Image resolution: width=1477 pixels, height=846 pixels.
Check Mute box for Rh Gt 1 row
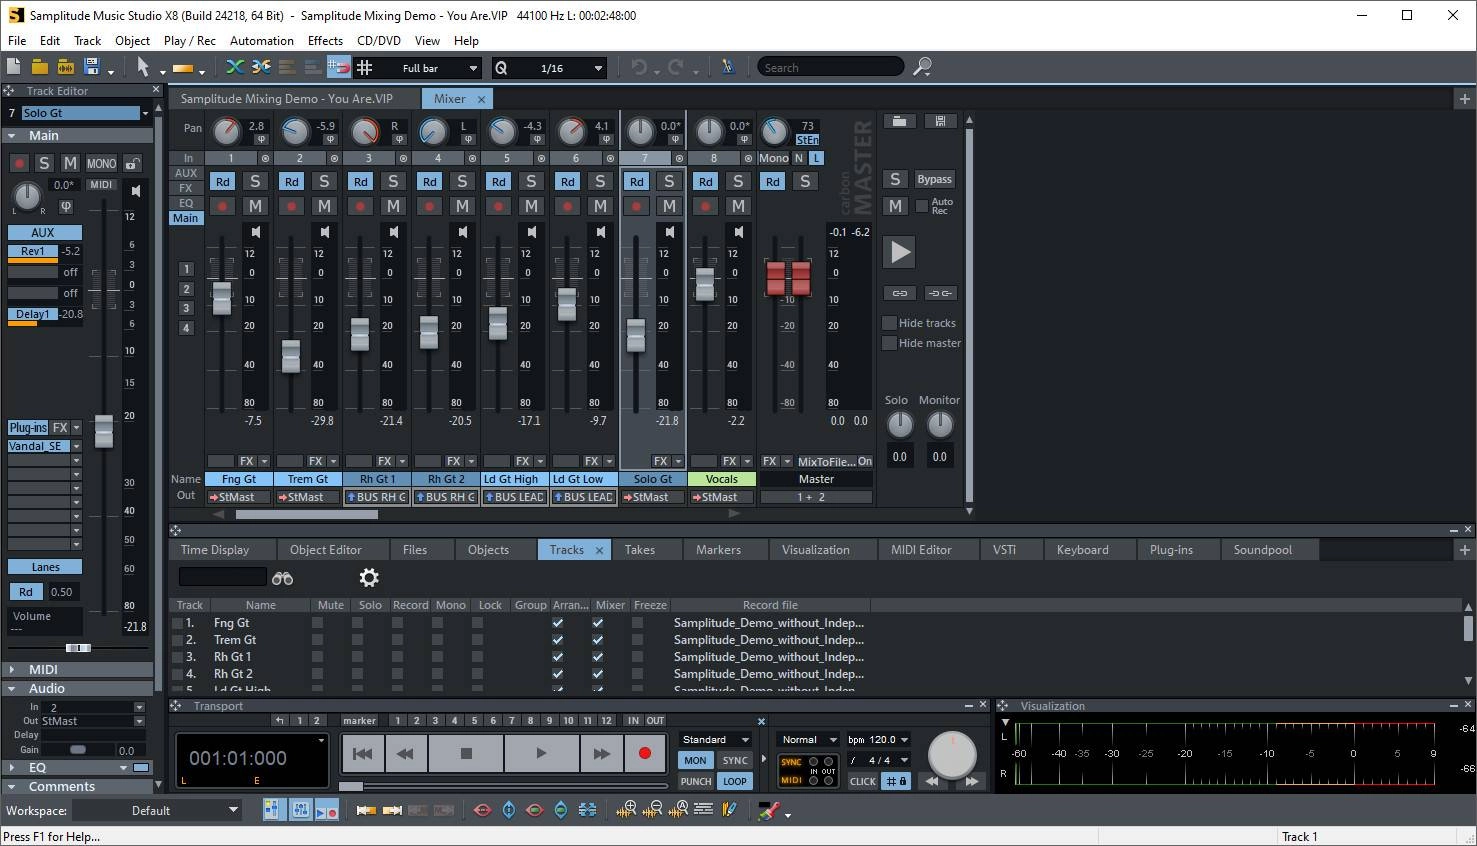pos(317,657)
